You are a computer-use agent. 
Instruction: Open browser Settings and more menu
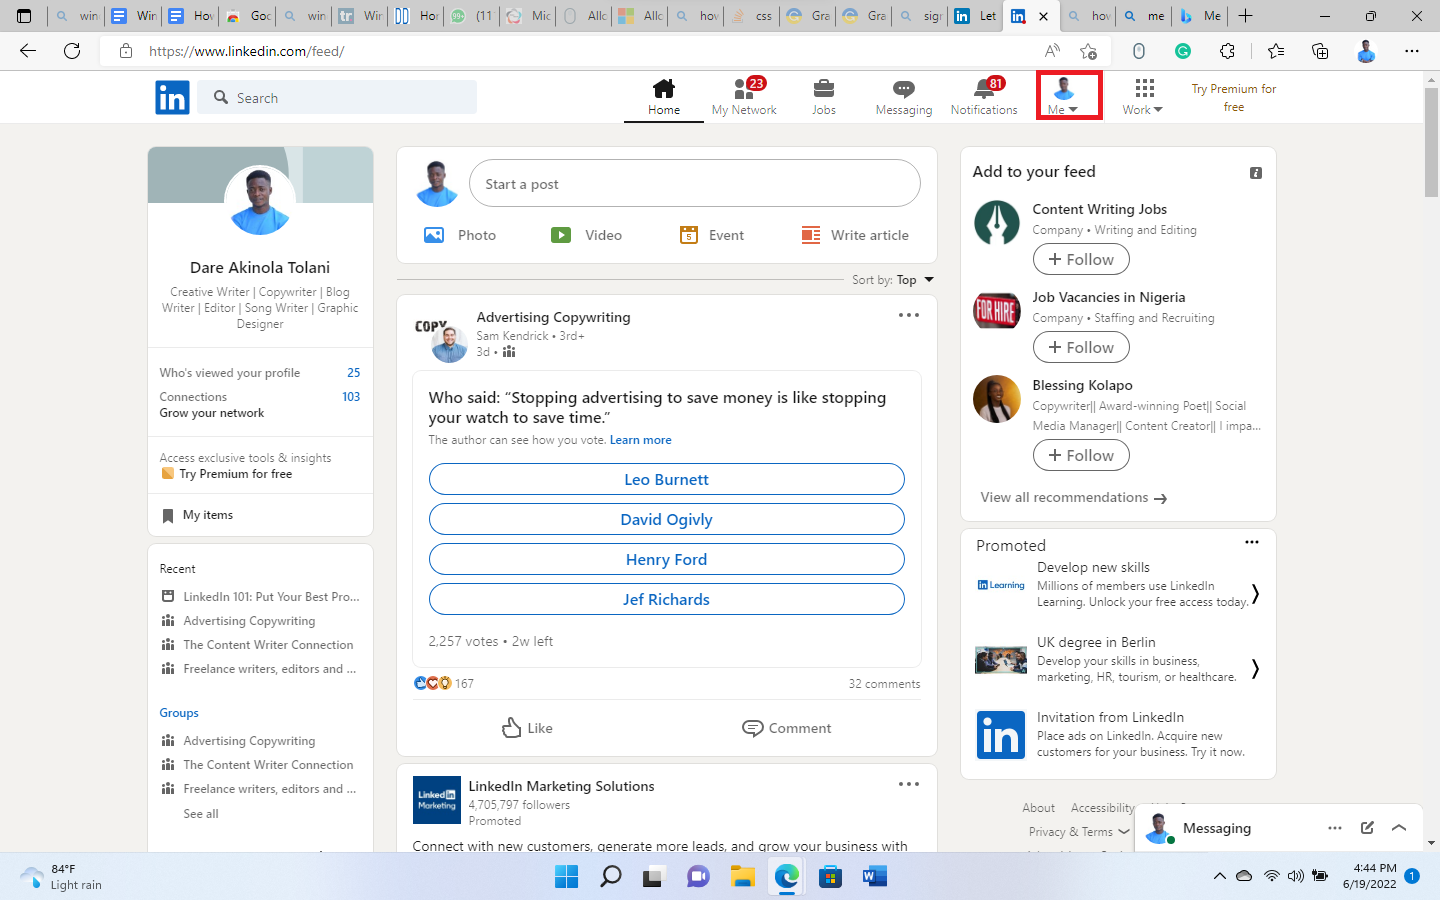pos(1411,51)
